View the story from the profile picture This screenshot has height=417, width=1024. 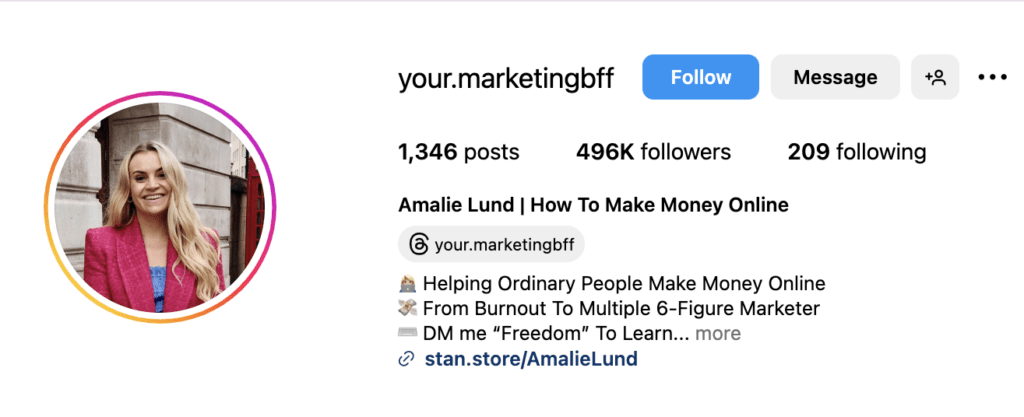pyautogui.click(x=161, y=207)
